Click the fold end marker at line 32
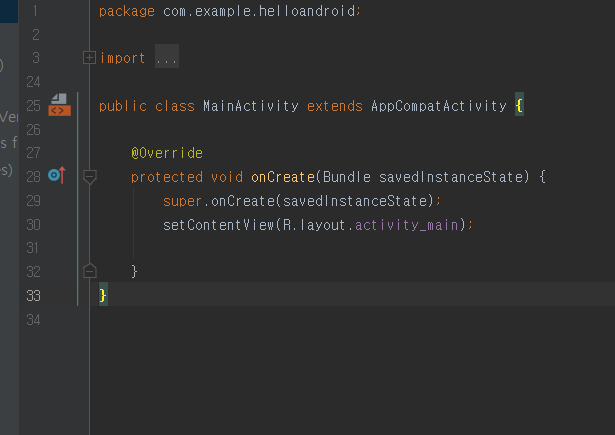This screenshot has width=615, height=435. coord(90,271)
